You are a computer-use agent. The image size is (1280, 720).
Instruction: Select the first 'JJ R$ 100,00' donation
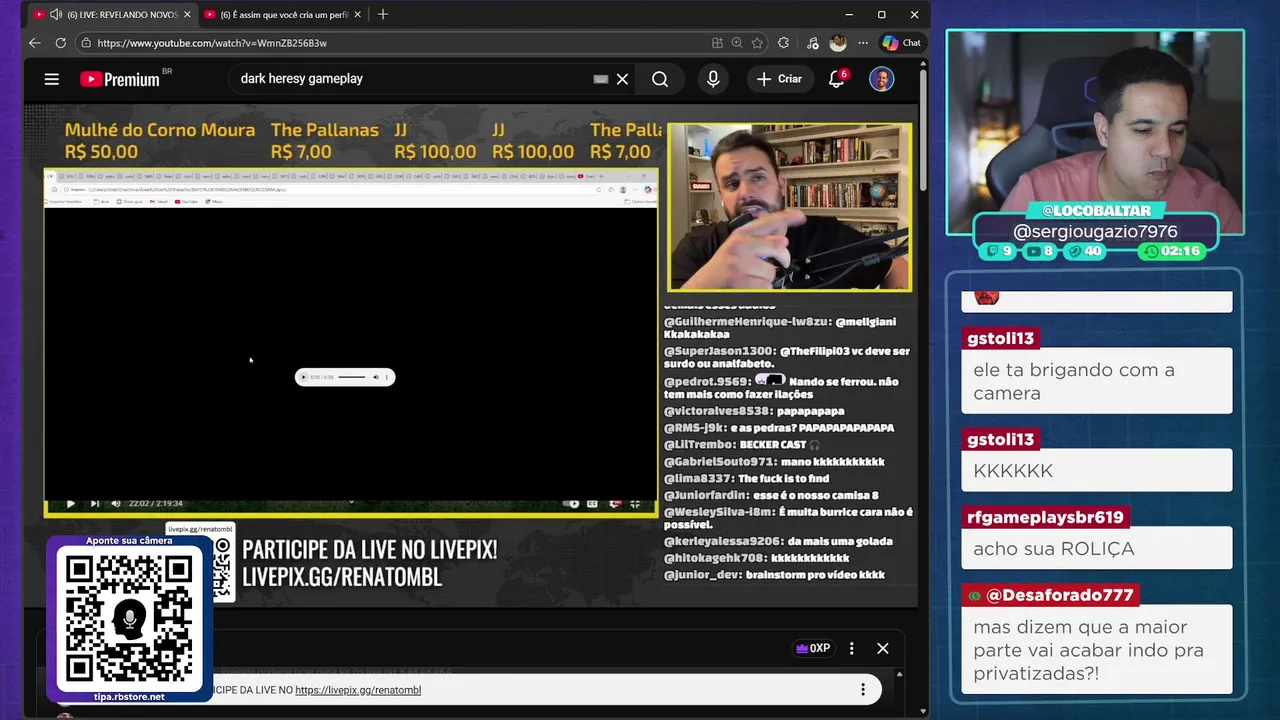coord(435,141)
